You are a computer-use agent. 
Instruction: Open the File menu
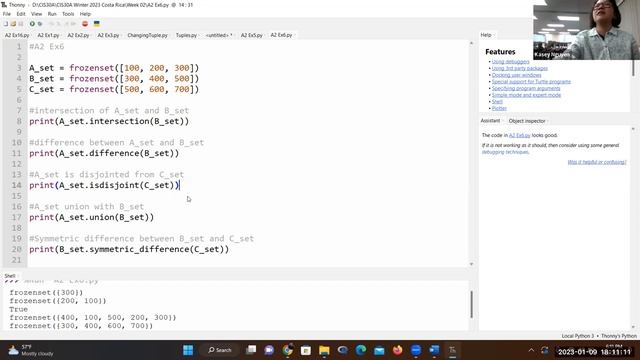point(7,14)
